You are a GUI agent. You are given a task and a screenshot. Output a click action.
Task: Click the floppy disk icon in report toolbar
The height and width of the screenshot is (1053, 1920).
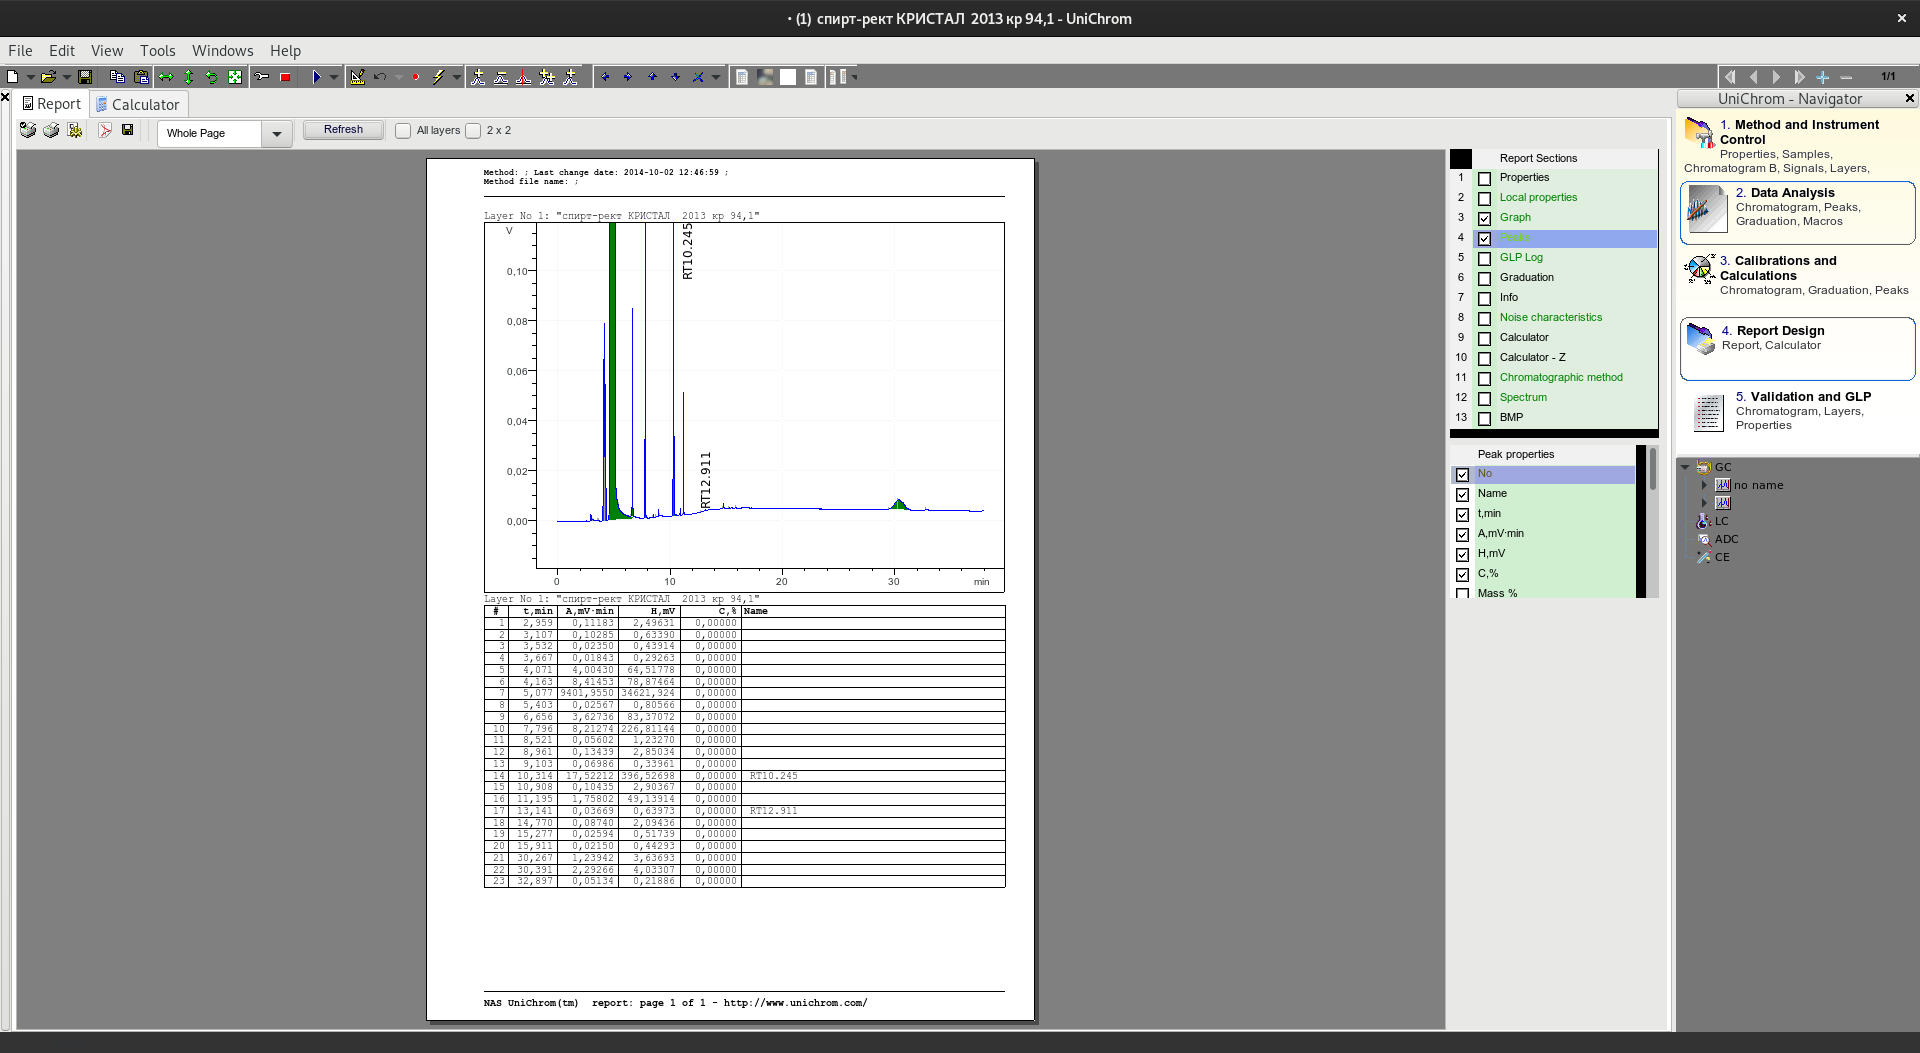[127, 130]
